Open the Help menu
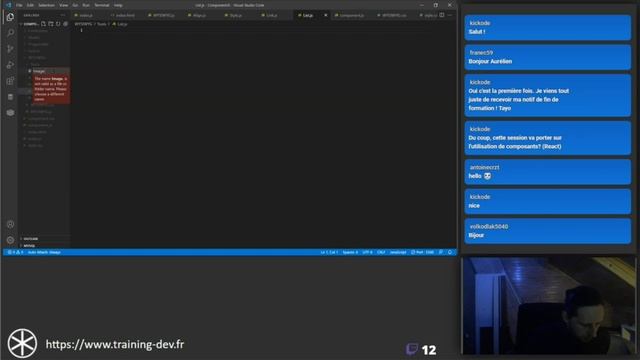Screen dimensions: 640x360 (118, 5)
